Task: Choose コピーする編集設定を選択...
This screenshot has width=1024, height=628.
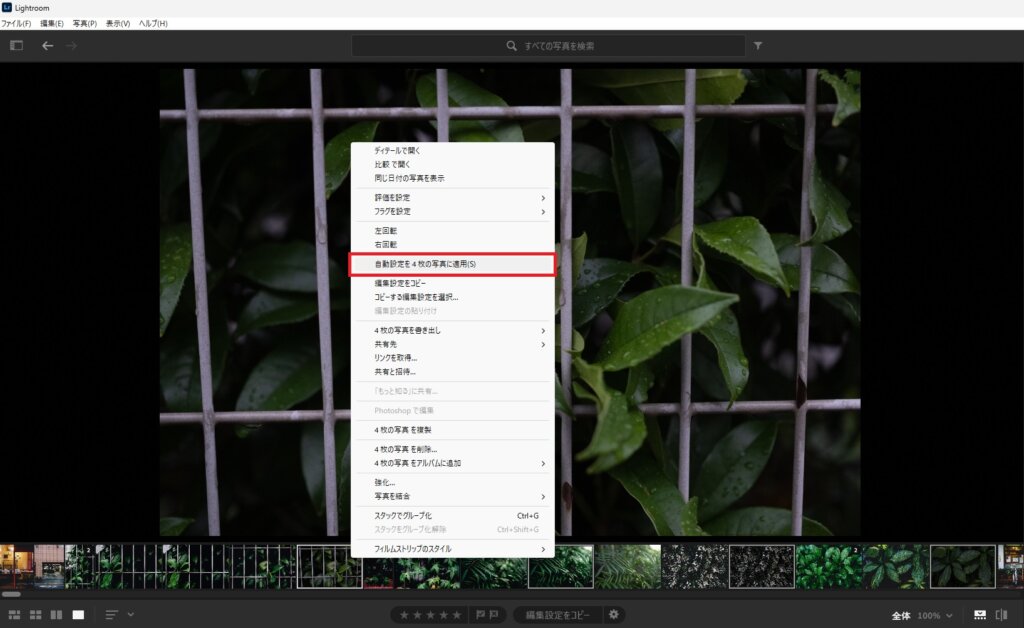Action: coord(453,297)
